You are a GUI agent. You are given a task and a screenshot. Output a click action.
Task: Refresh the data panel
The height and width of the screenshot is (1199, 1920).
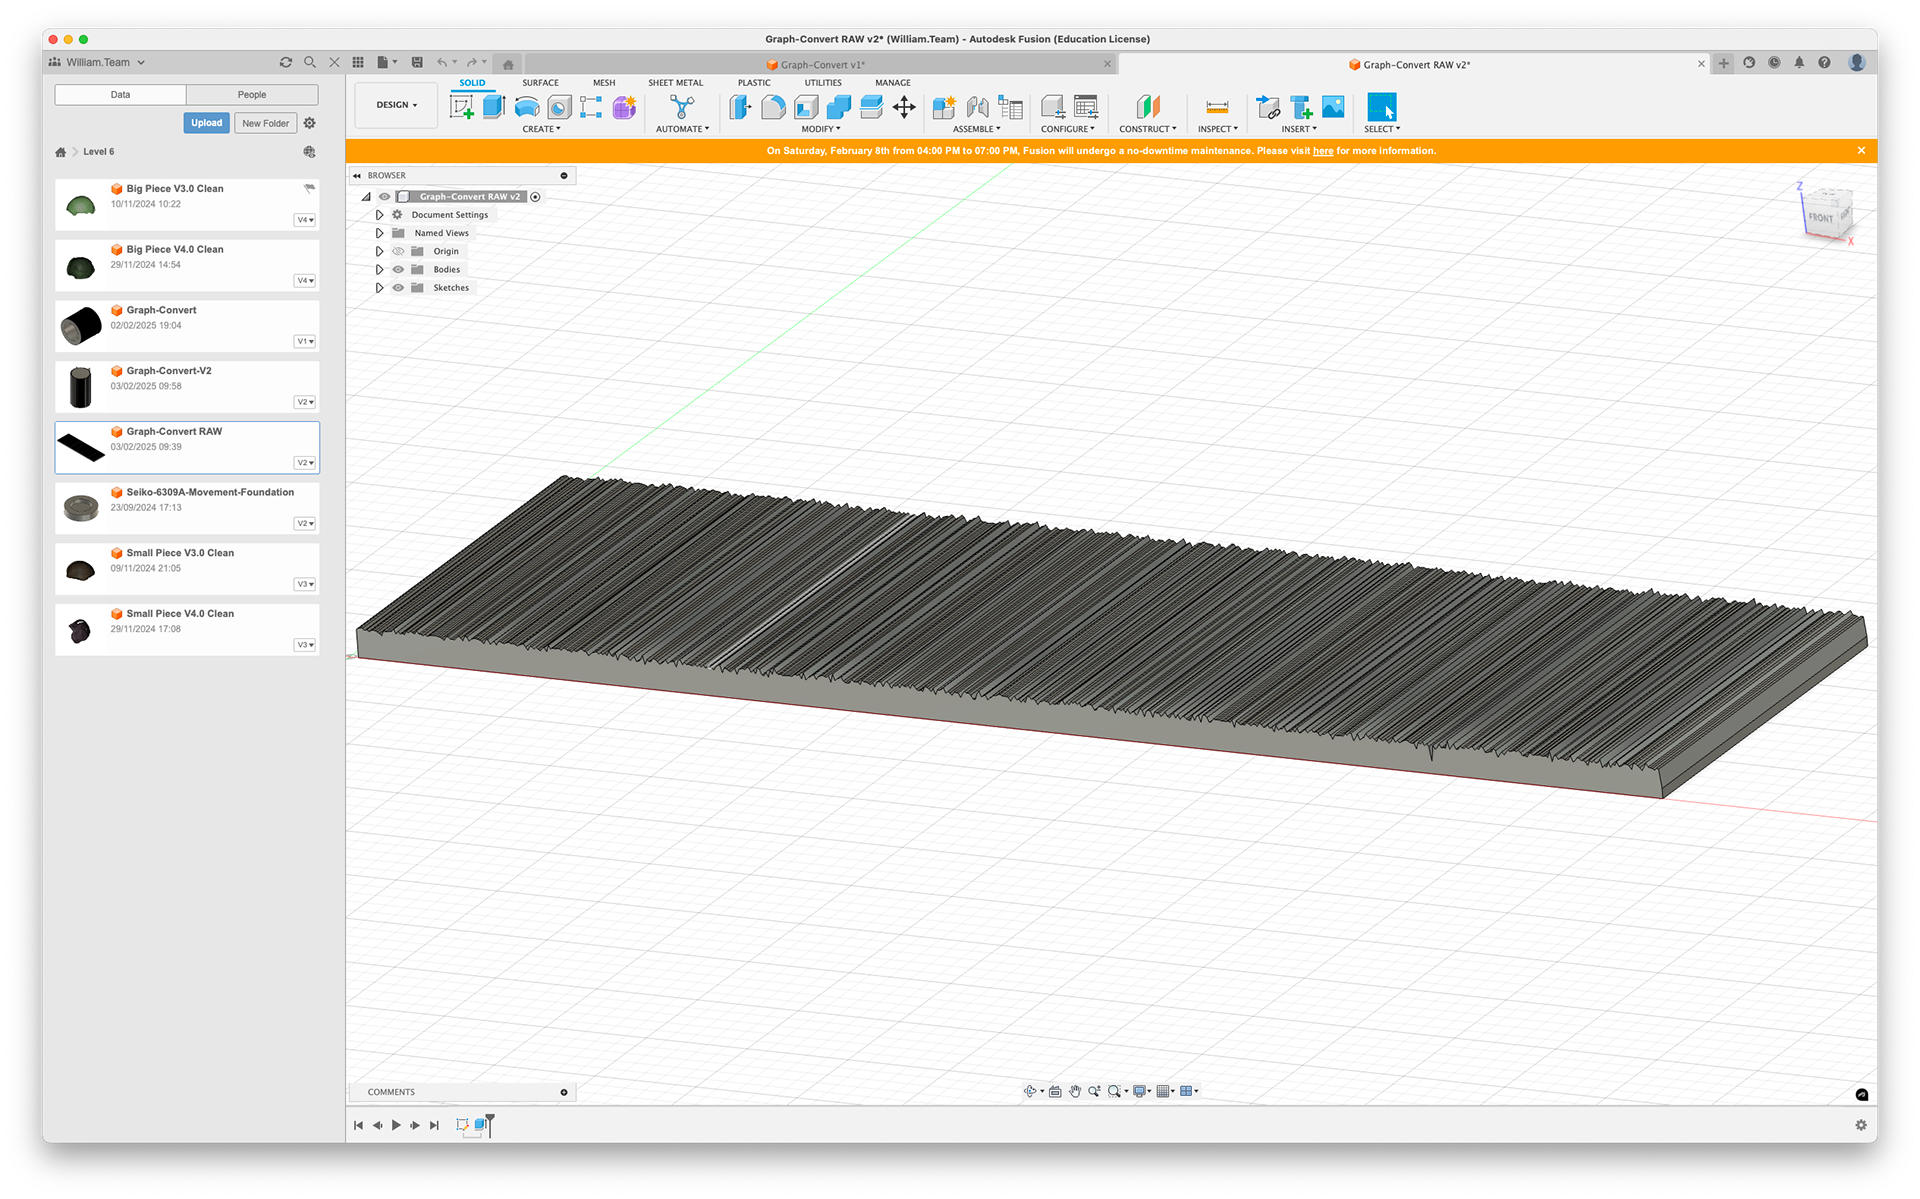(x=286, y=62)
